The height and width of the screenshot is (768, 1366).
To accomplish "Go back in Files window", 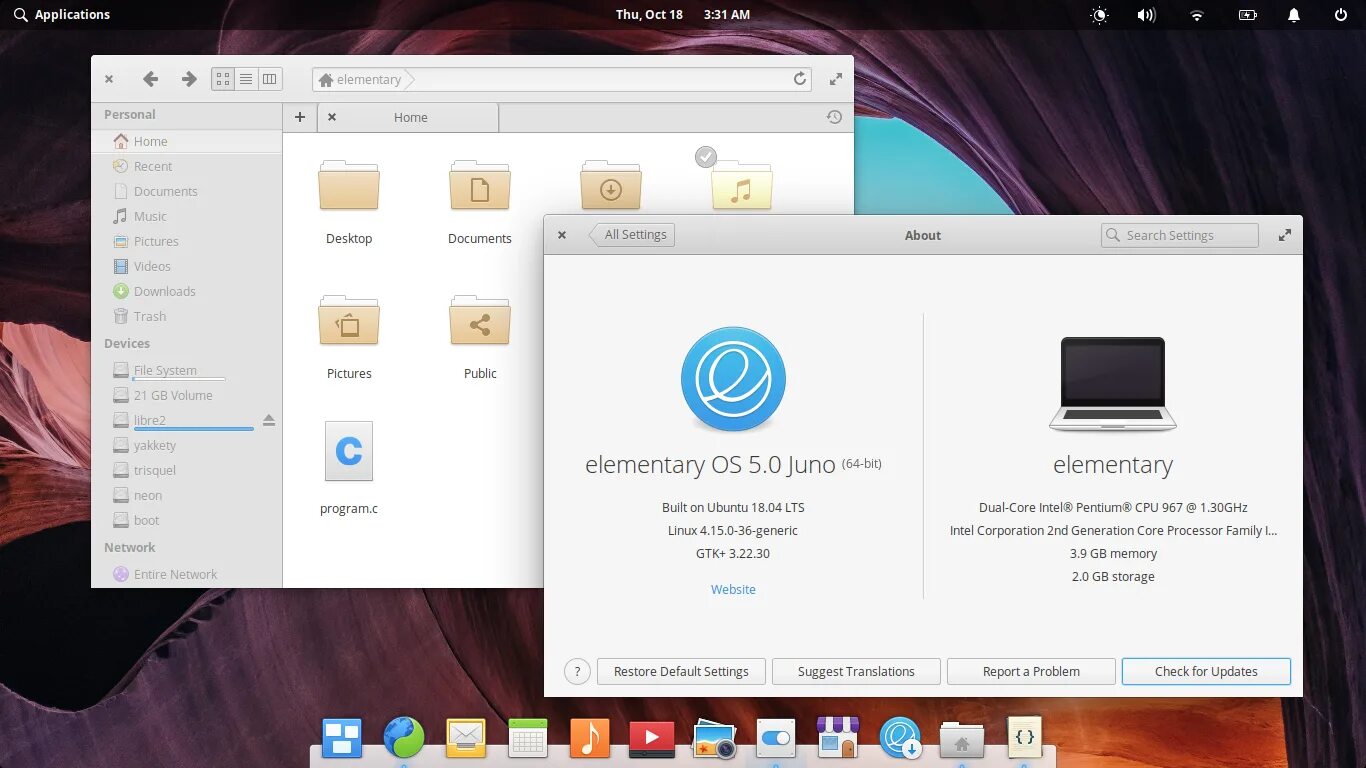I will coord(150,79).
